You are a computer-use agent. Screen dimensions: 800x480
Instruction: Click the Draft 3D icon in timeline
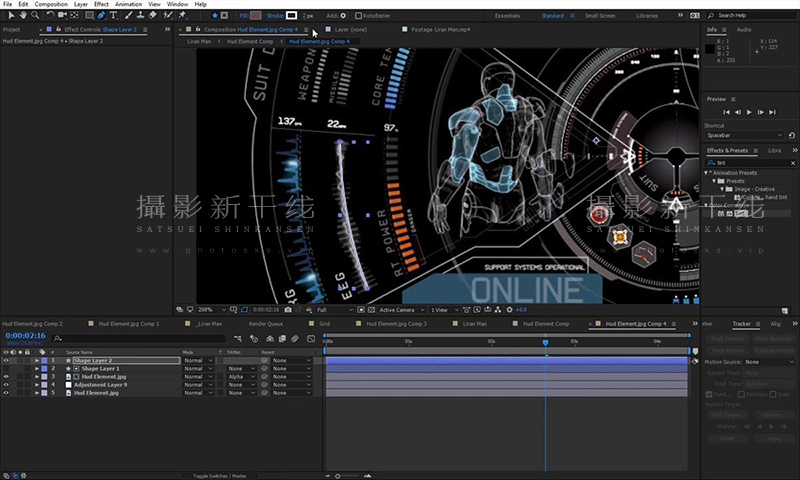click(x=254, y=338)
